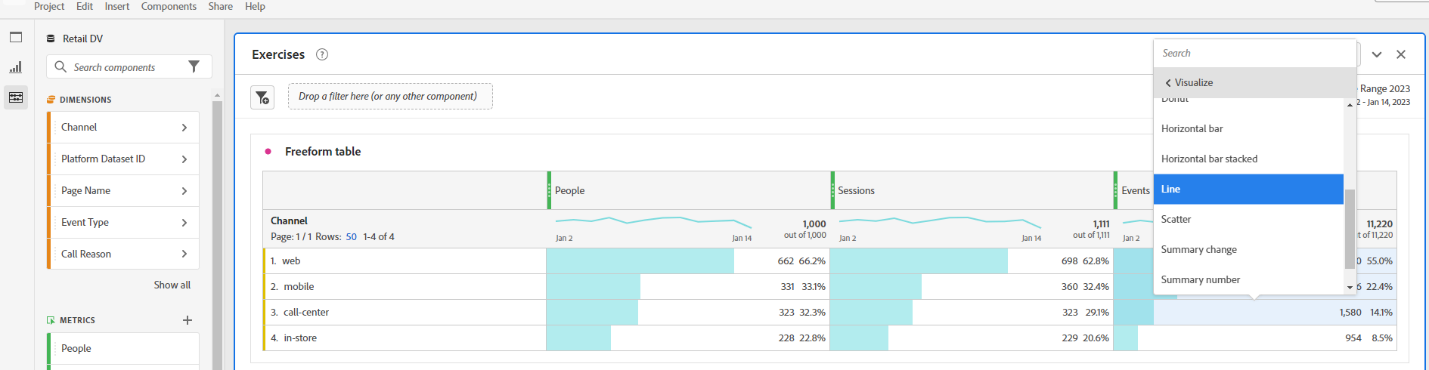
Task: Select Summary number visualization
Action: 1248,280
